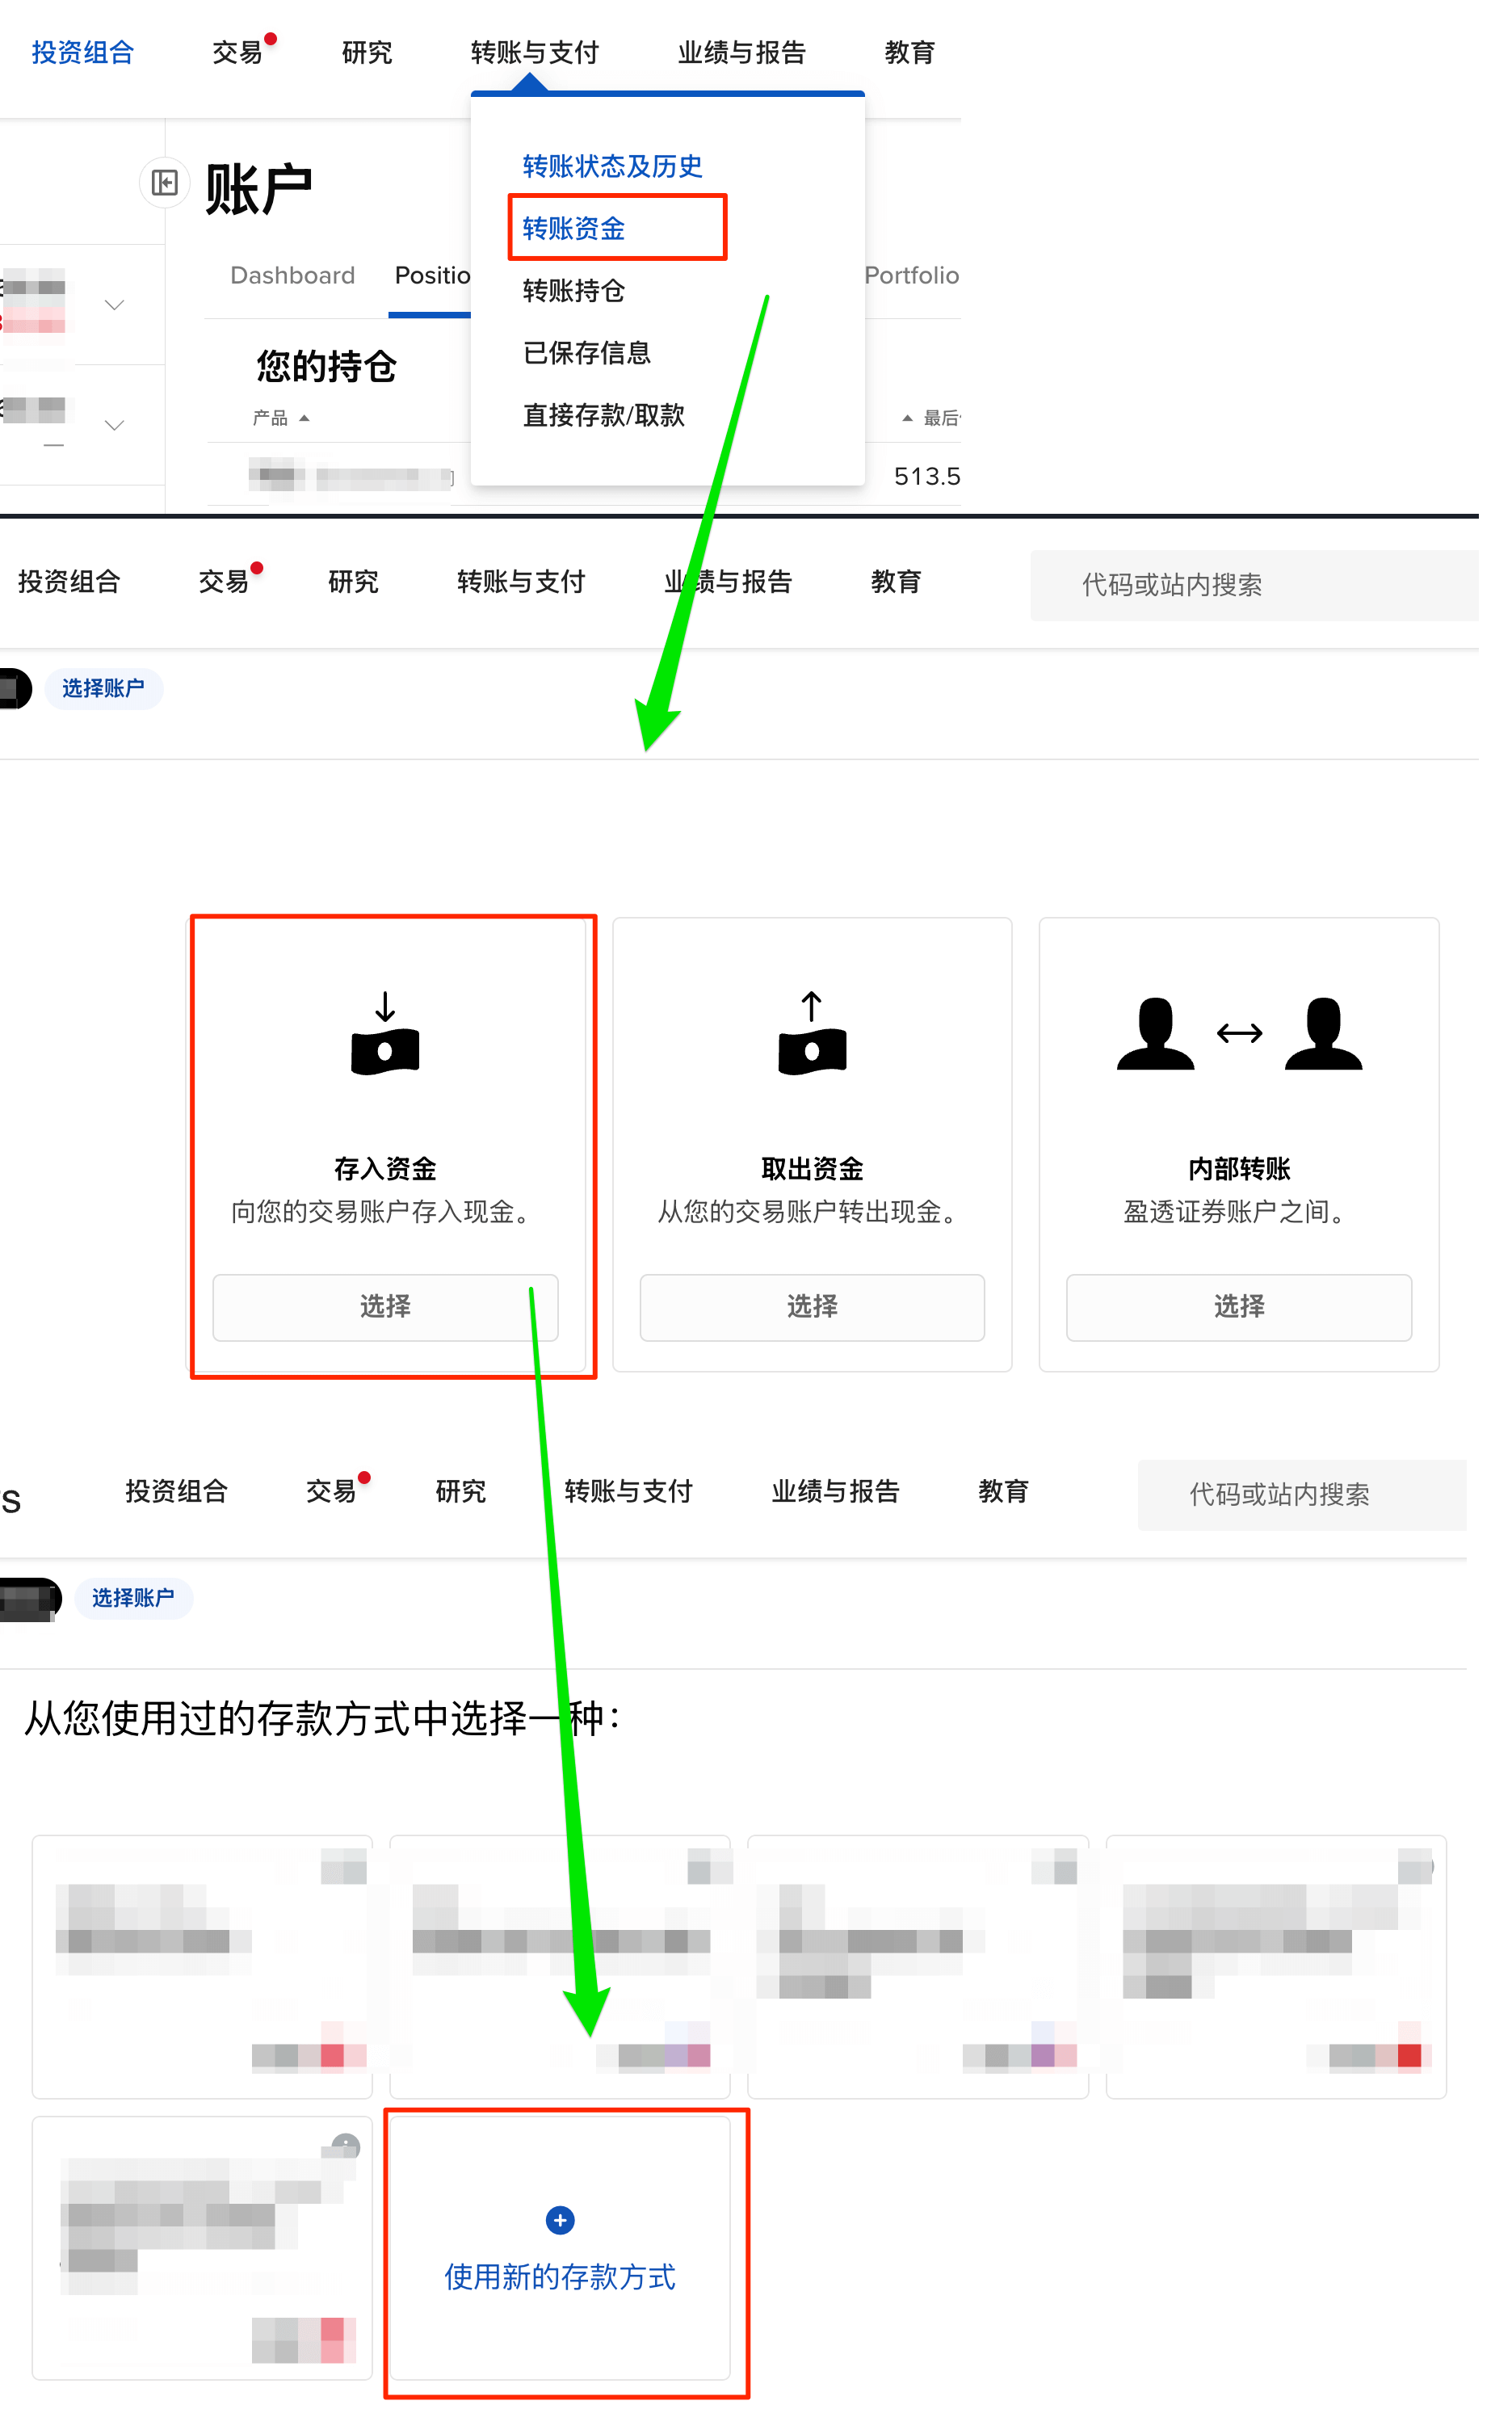This screenshot has height=2409, width=1512.
Task: Select 转账资金 from the dropdown menu
Action: pos(574,229)
